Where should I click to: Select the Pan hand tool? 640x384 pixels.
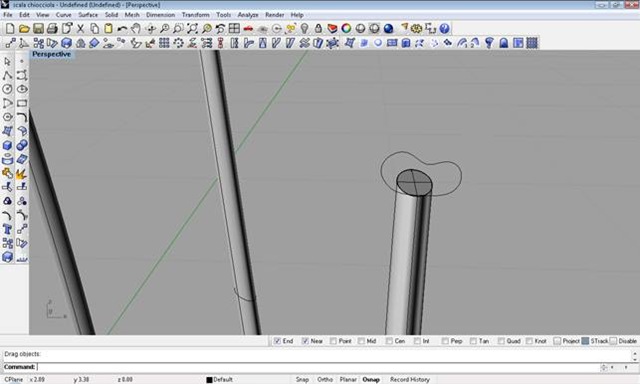point(136,28)
